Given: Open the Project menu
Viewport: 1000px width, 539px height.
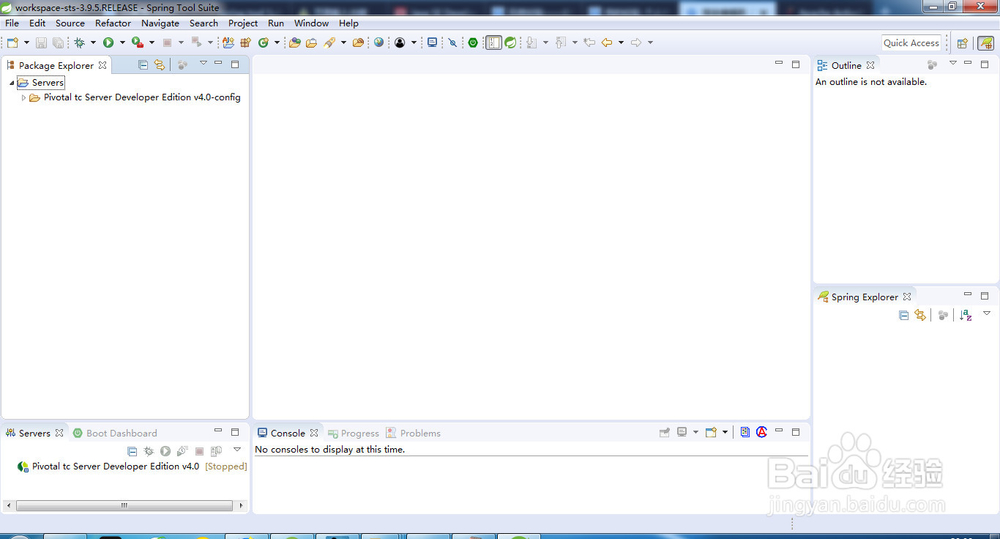Looking at the screenshot, I should click(x=243, y=23).
